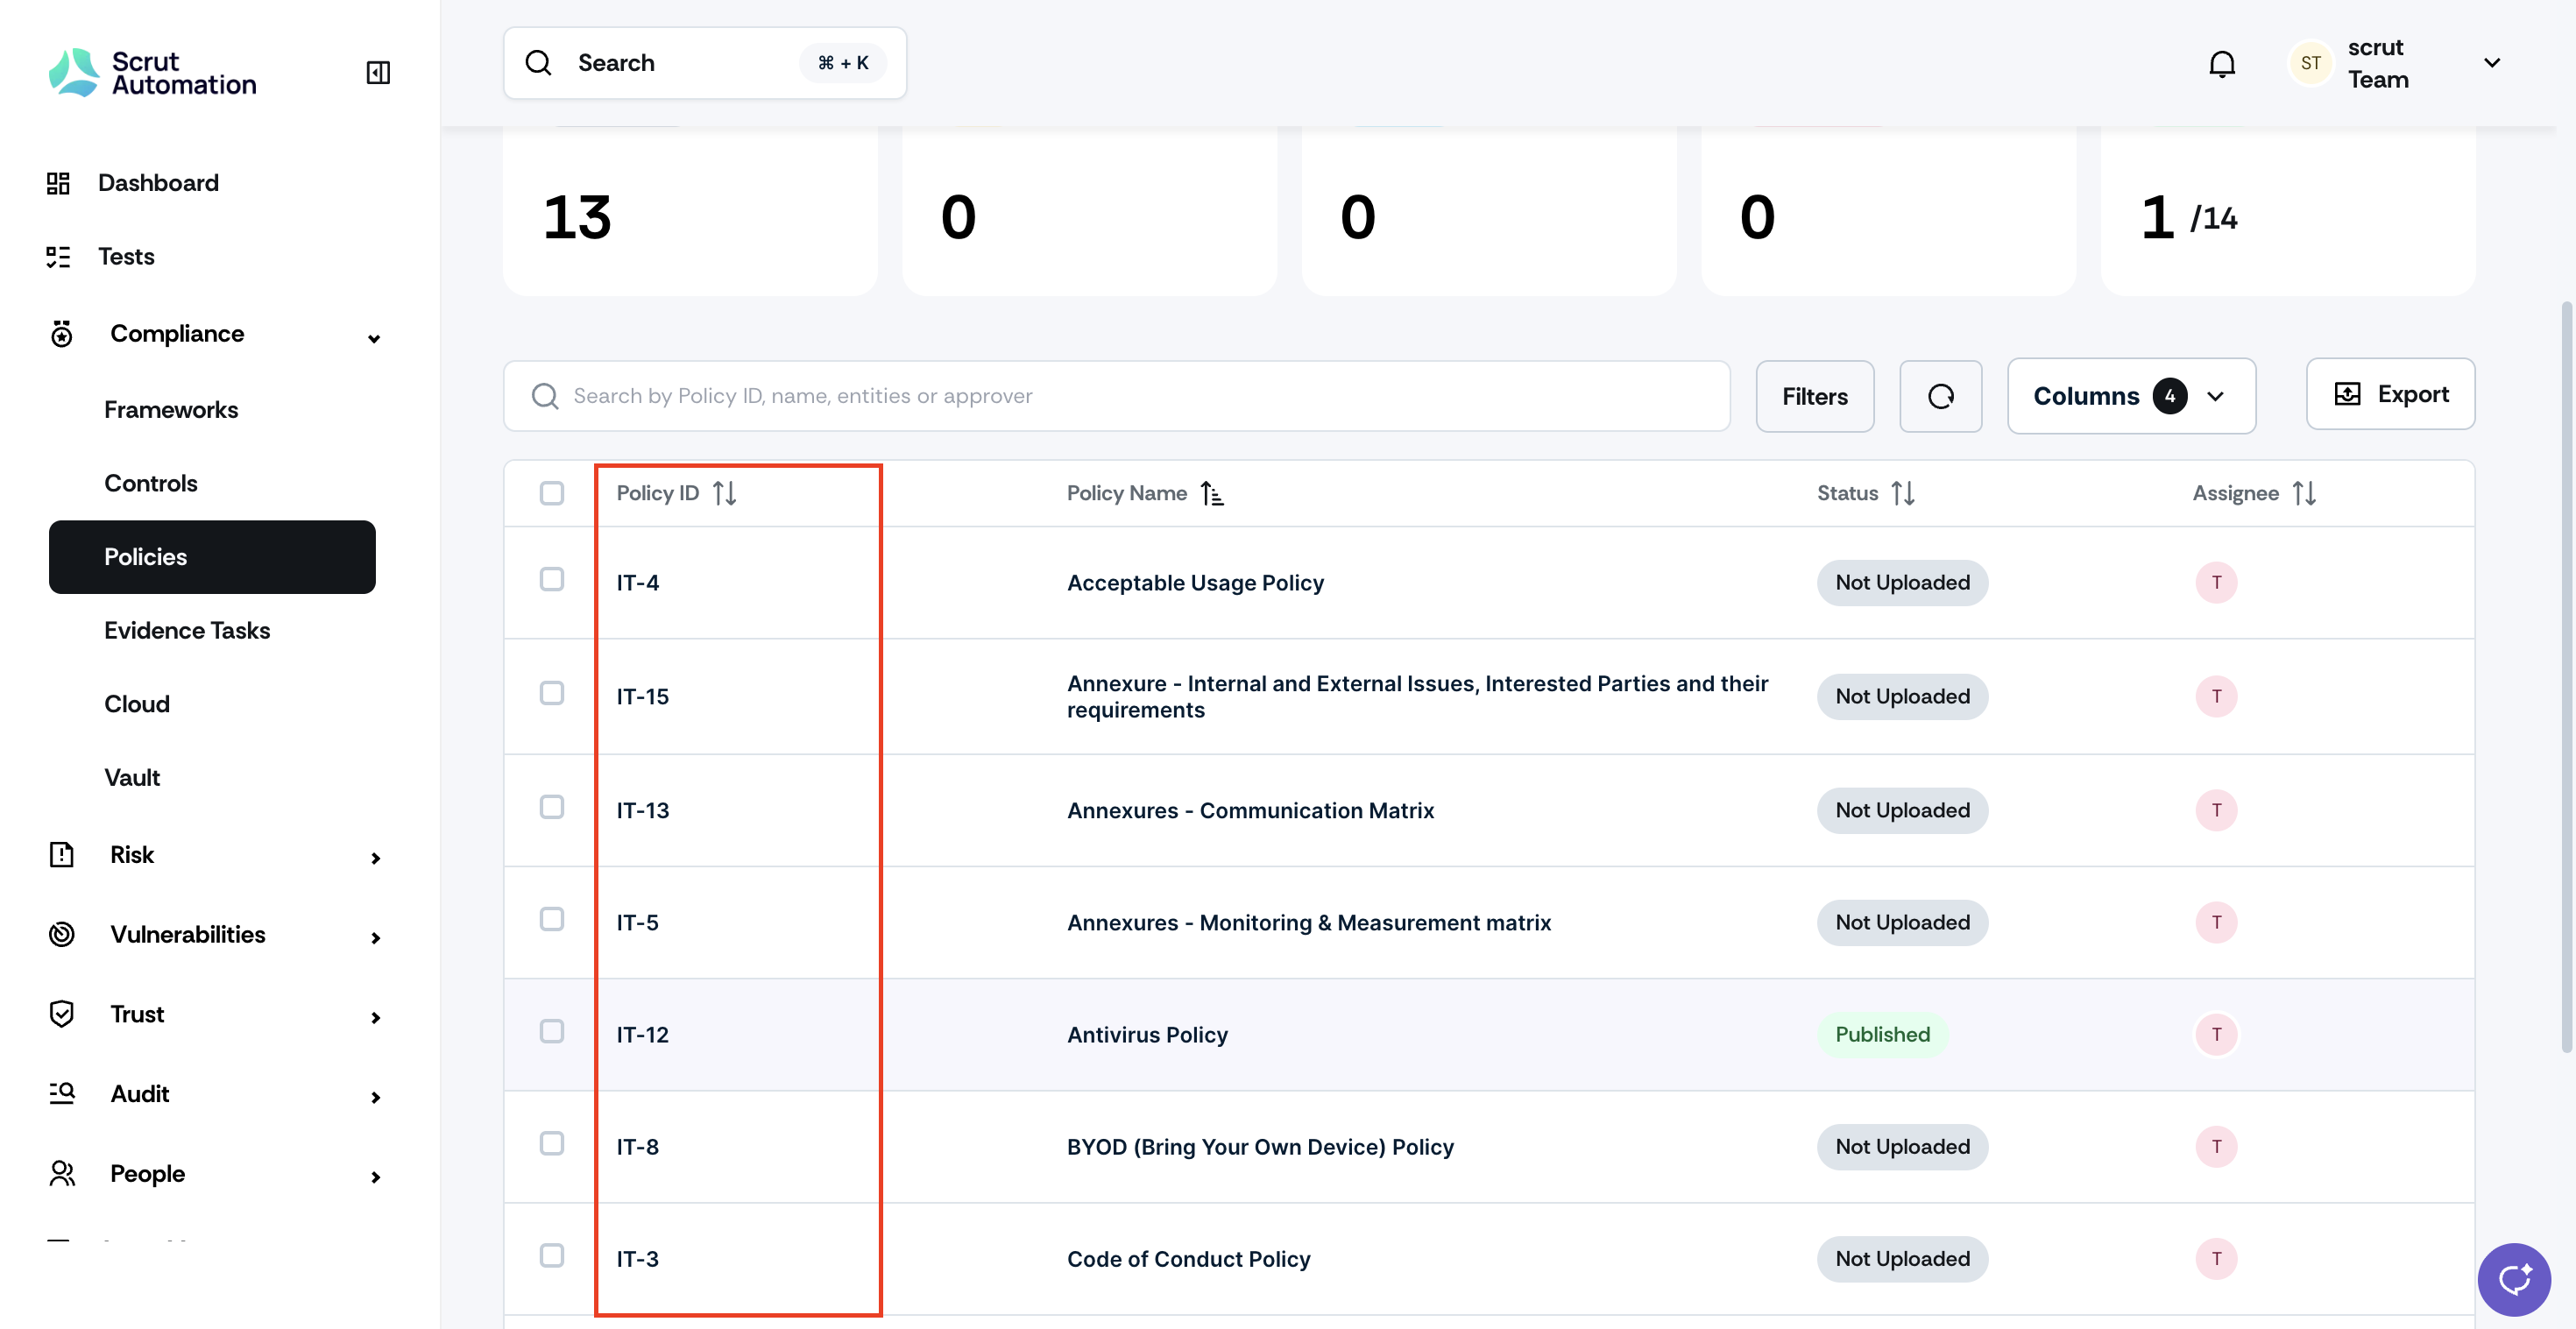Sort by Policy ID arrows icon
The height and width of the screenshot is (1329, 2576).
(725, 493)
